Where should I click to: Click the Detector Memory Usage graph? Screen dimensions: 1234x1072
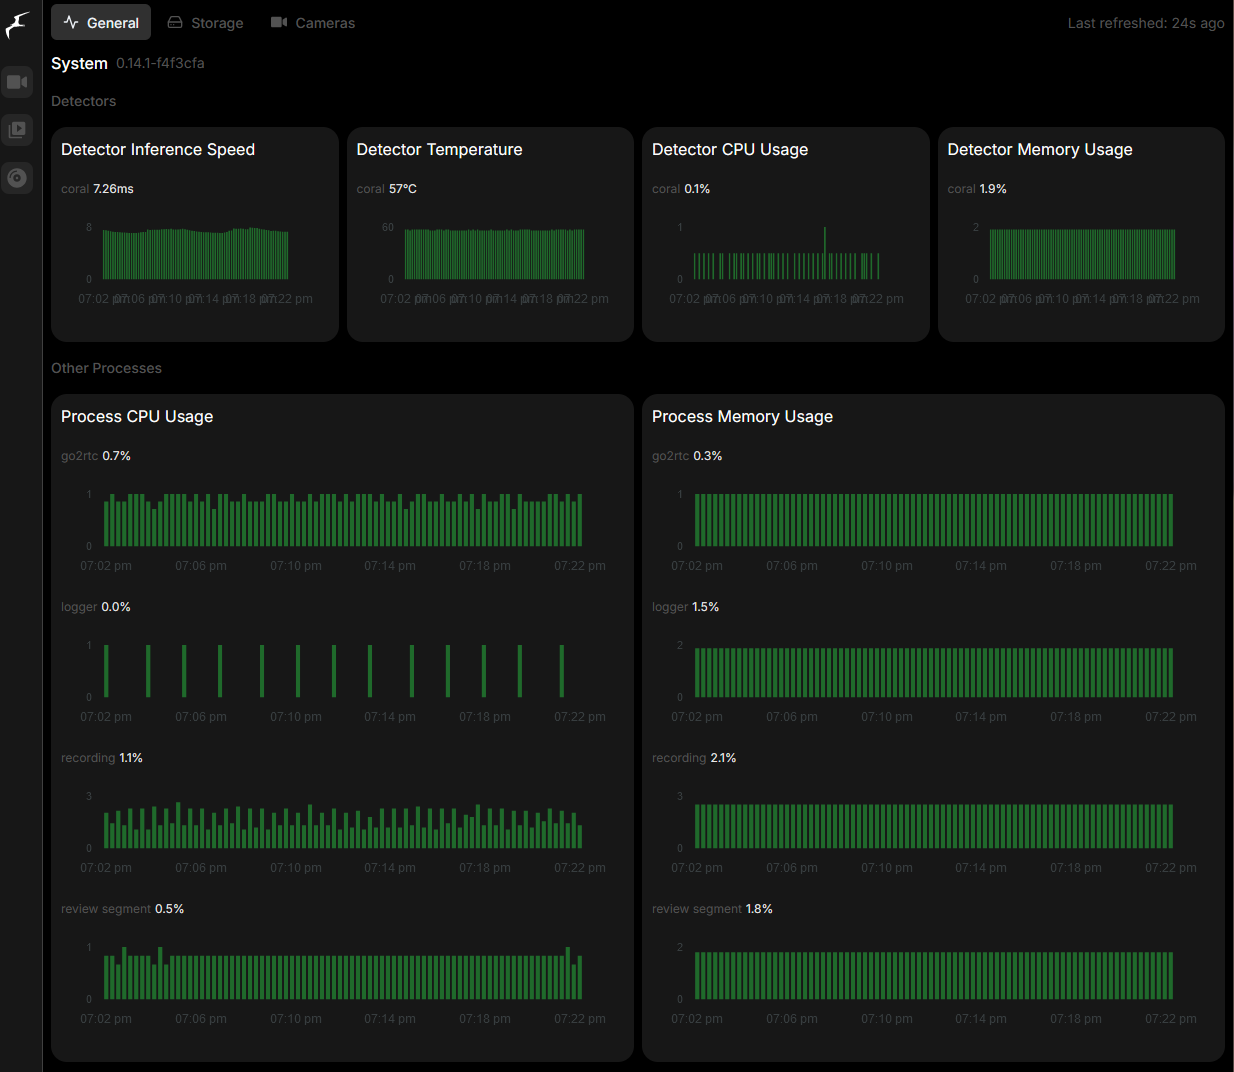coord(1082,255)
